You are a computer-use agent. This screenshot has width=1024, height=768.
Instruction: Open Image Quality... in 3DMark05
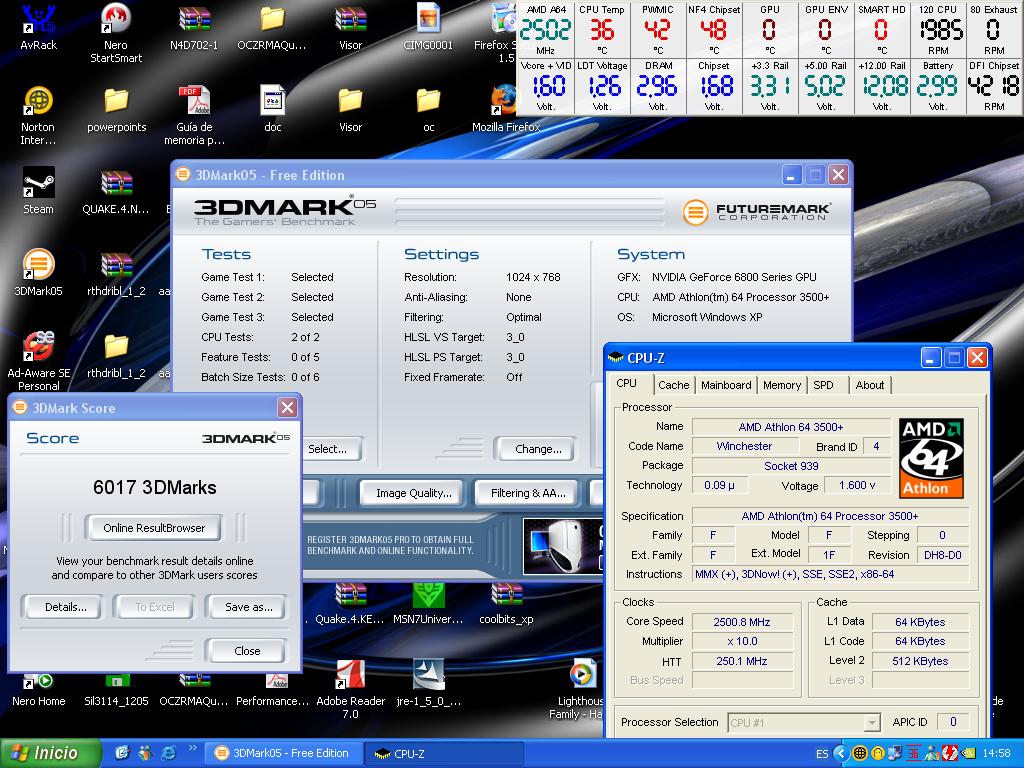[413, 493]
